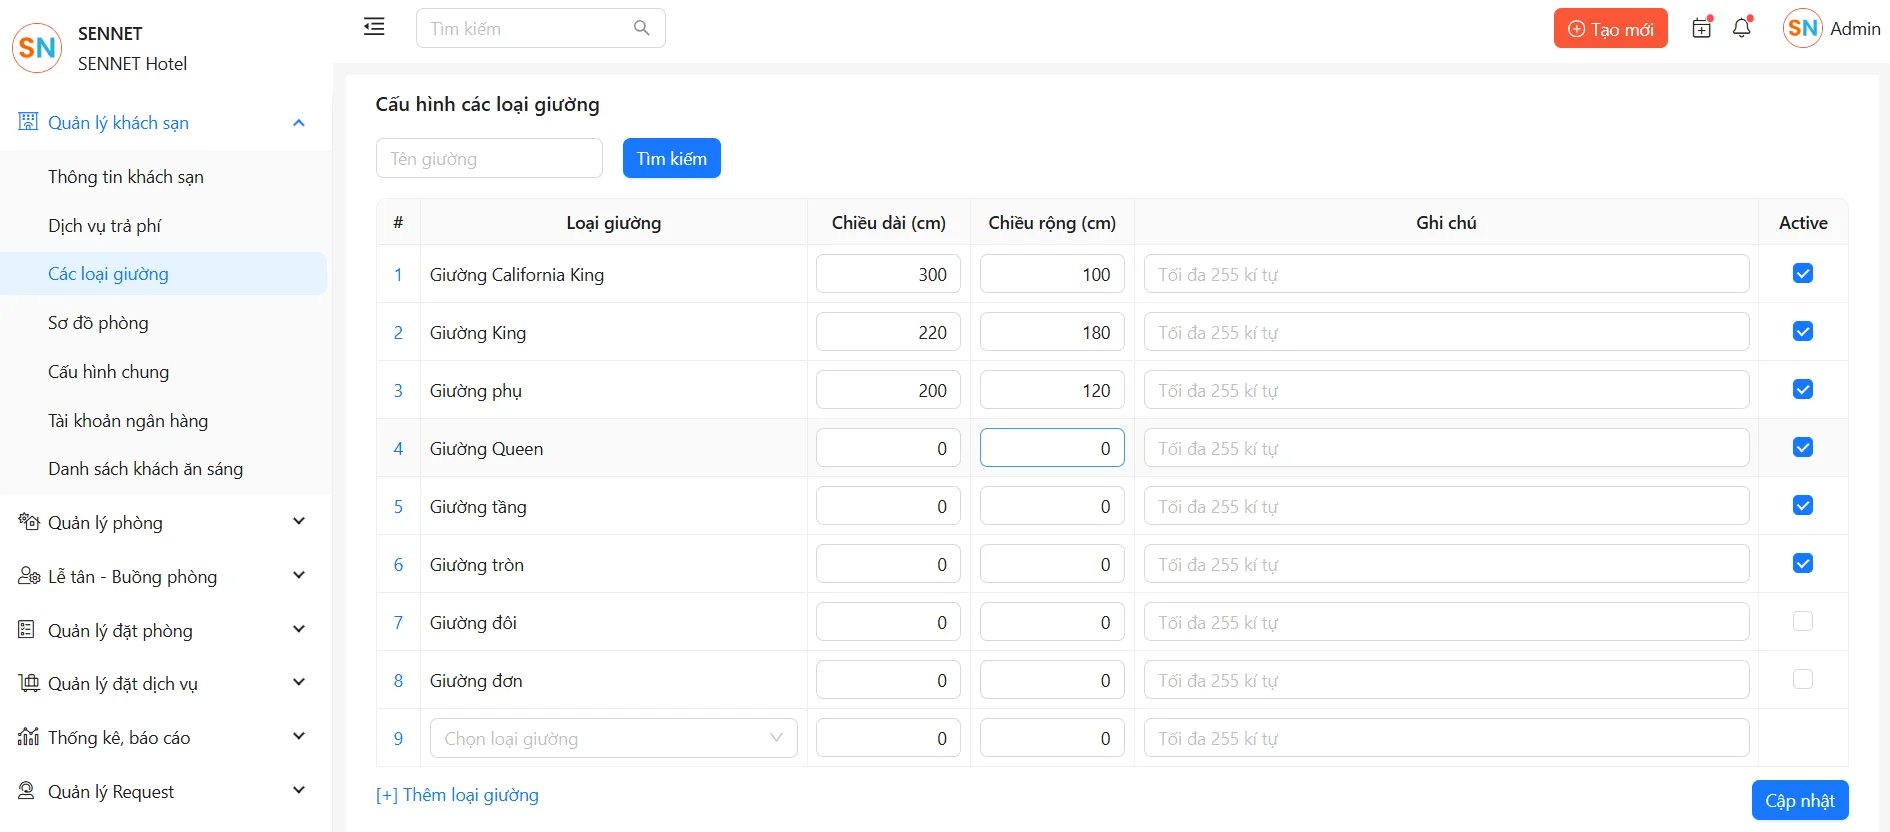Uncheck Active for Giường California King
Image resolution: width=1890 pixels, height=832 pixels.
pos(1802,274)
